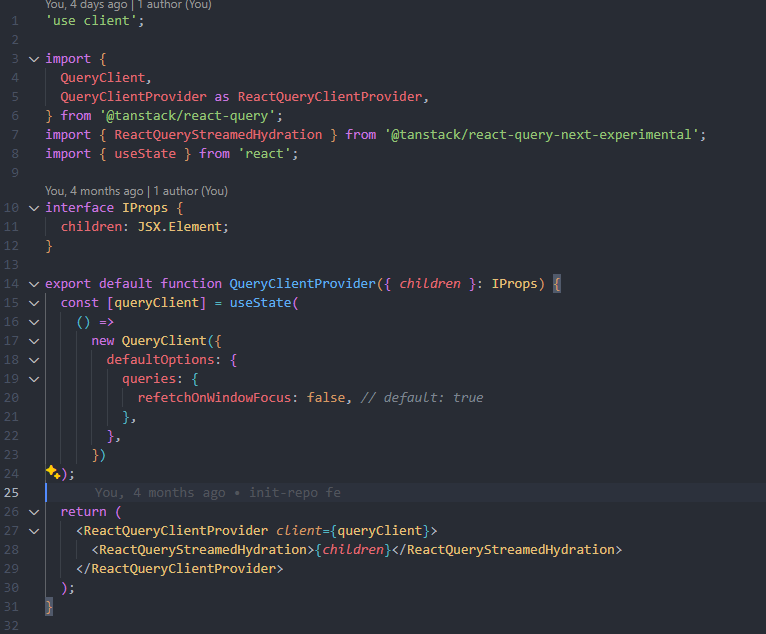Viewport: 766px width, 634px height.
Task: Fold the arrow function at line 16
Action: click(x=34, y=322)
